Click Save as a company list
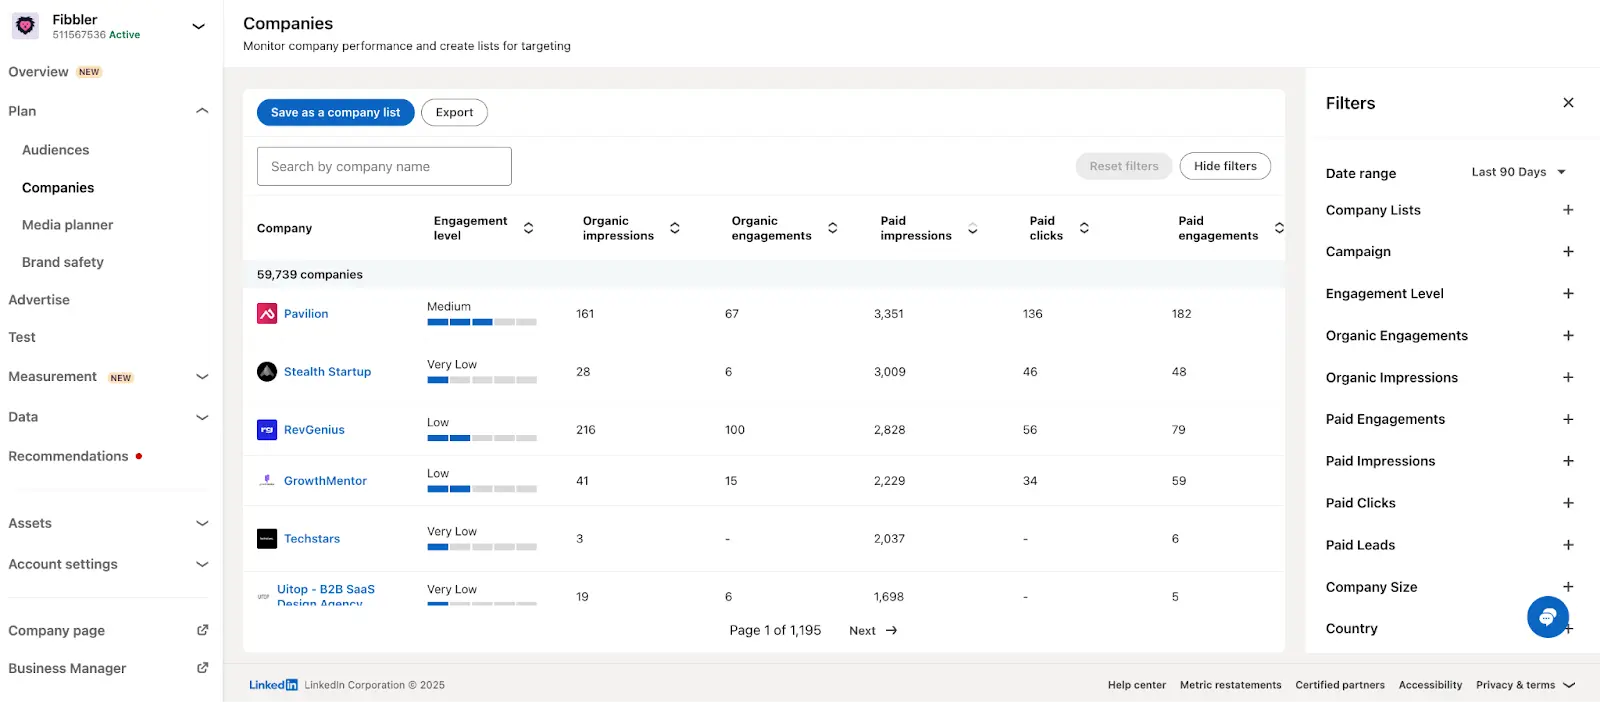1600x702 pixels. pos(335,113)
